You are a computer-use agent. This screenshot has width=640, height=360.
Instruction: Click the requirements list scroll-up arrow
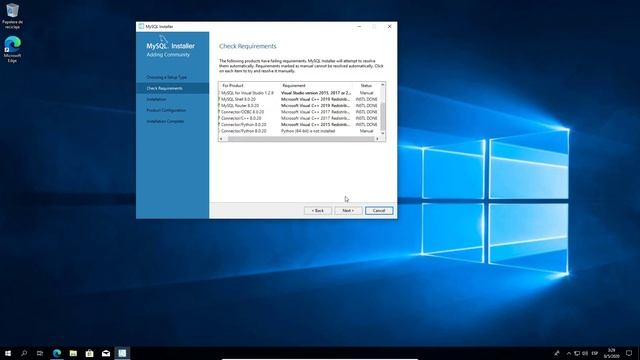coord(383,85)
